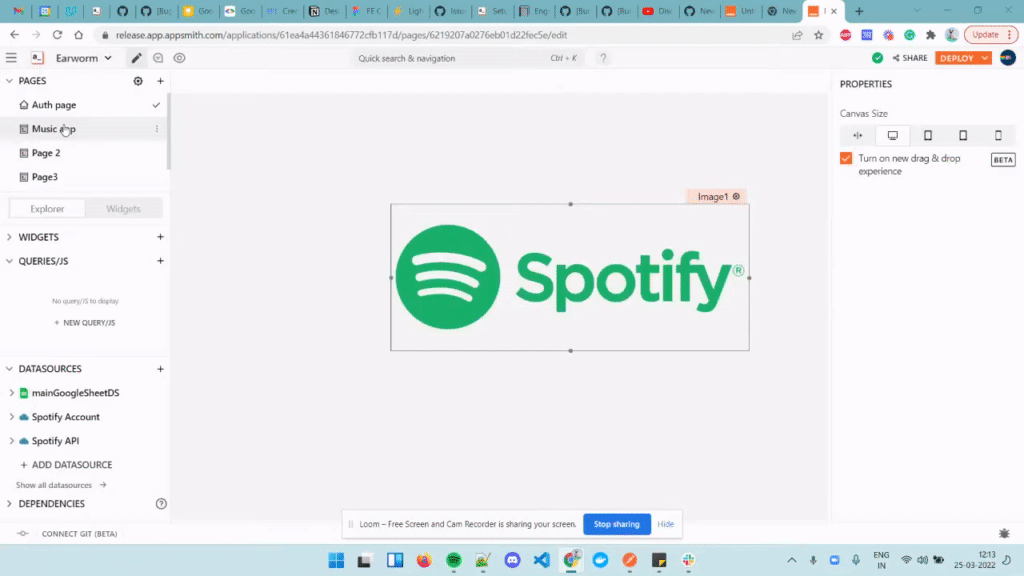Reload the browser page
The width and height of the screenshot is (1024, 576).
point(57,35)
